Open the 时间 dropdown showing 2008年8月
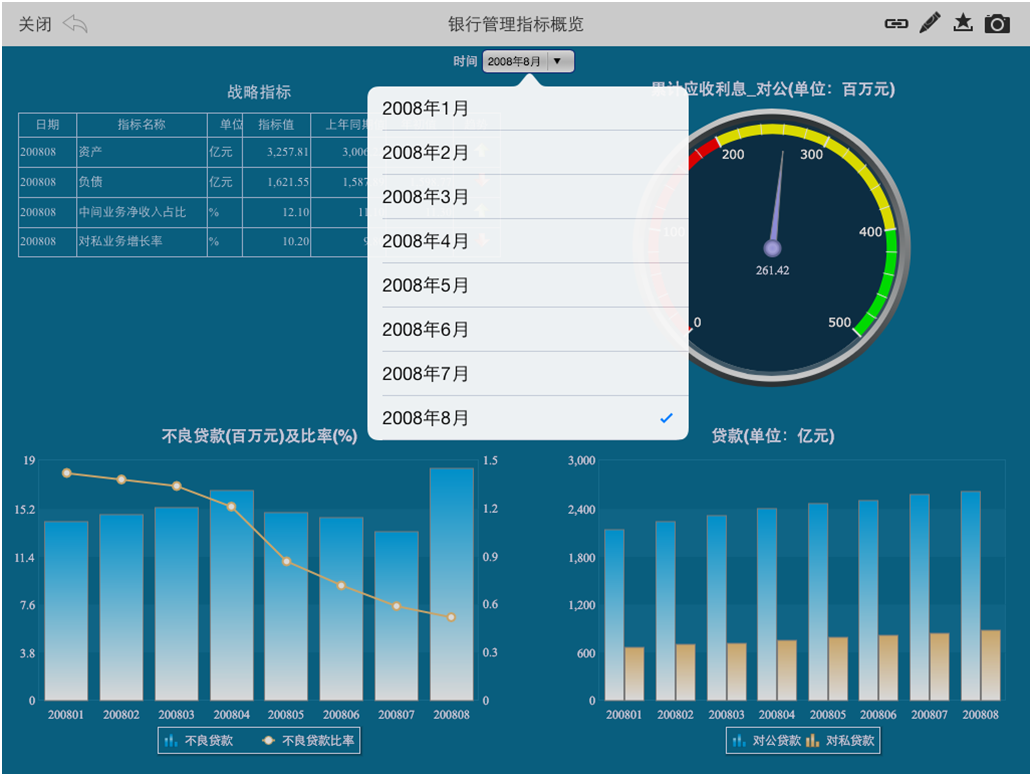This screenshot has height=776, width=1032. pyautogui.click(x=529, y=61)
